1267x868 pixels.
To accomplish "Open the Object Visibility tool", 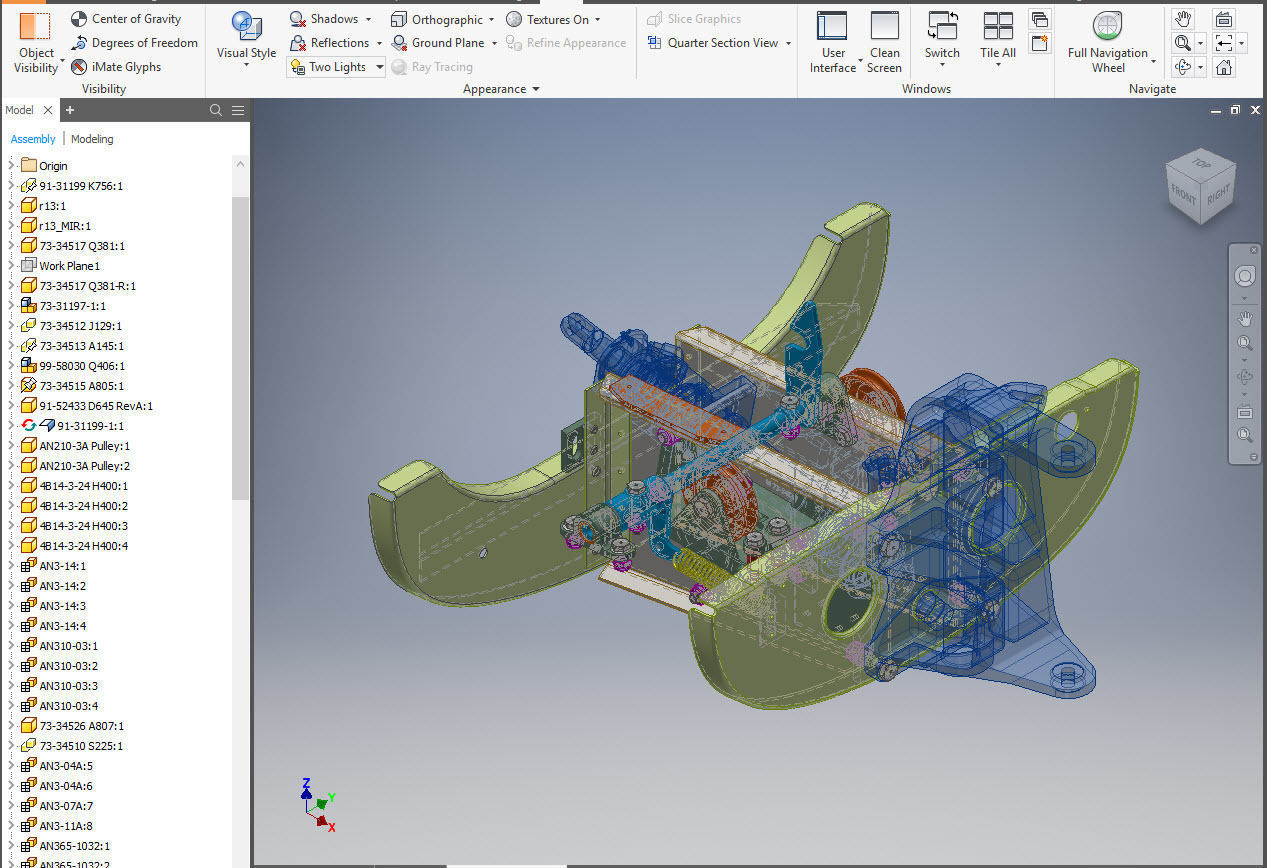I will (36, 42).
